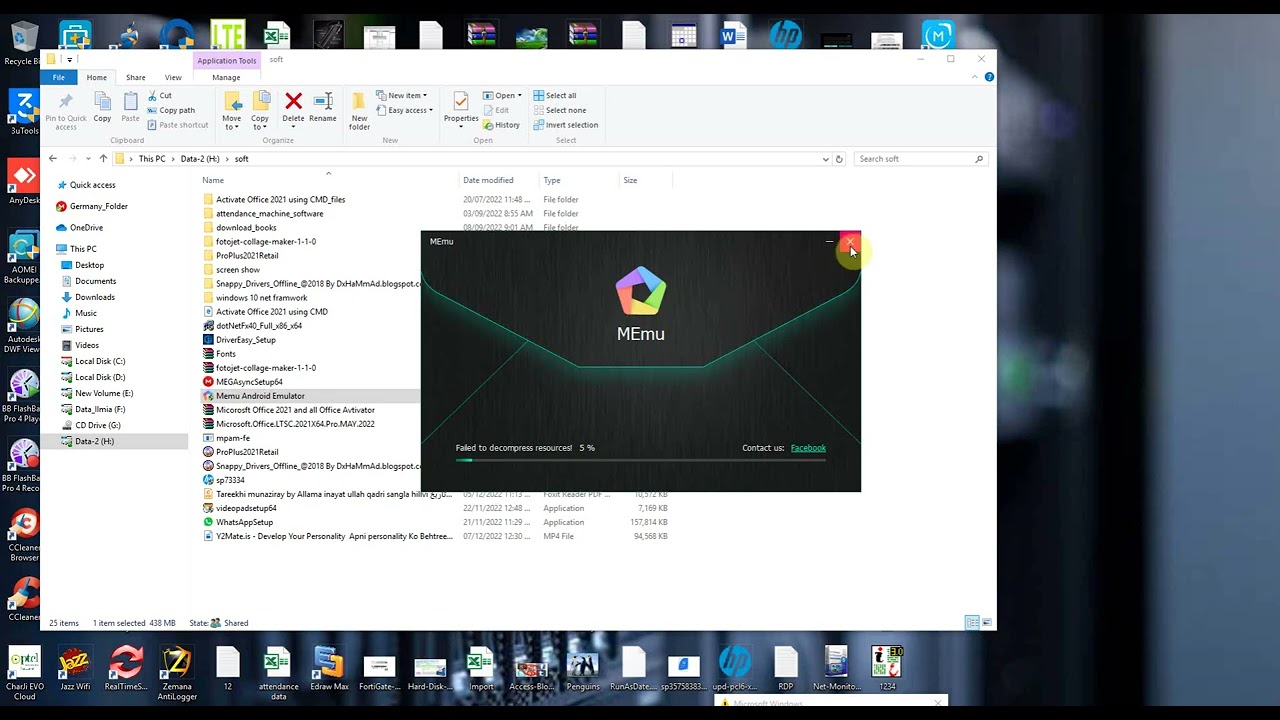Select Quick access in navigation pane

[92, 185]
